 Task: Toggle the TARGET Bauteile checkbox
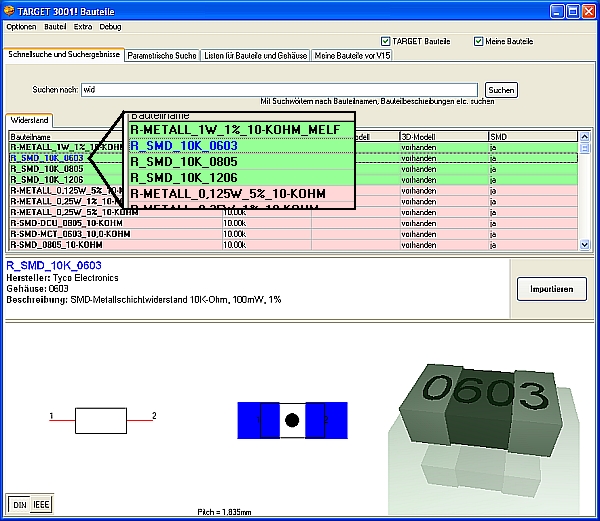386,41
